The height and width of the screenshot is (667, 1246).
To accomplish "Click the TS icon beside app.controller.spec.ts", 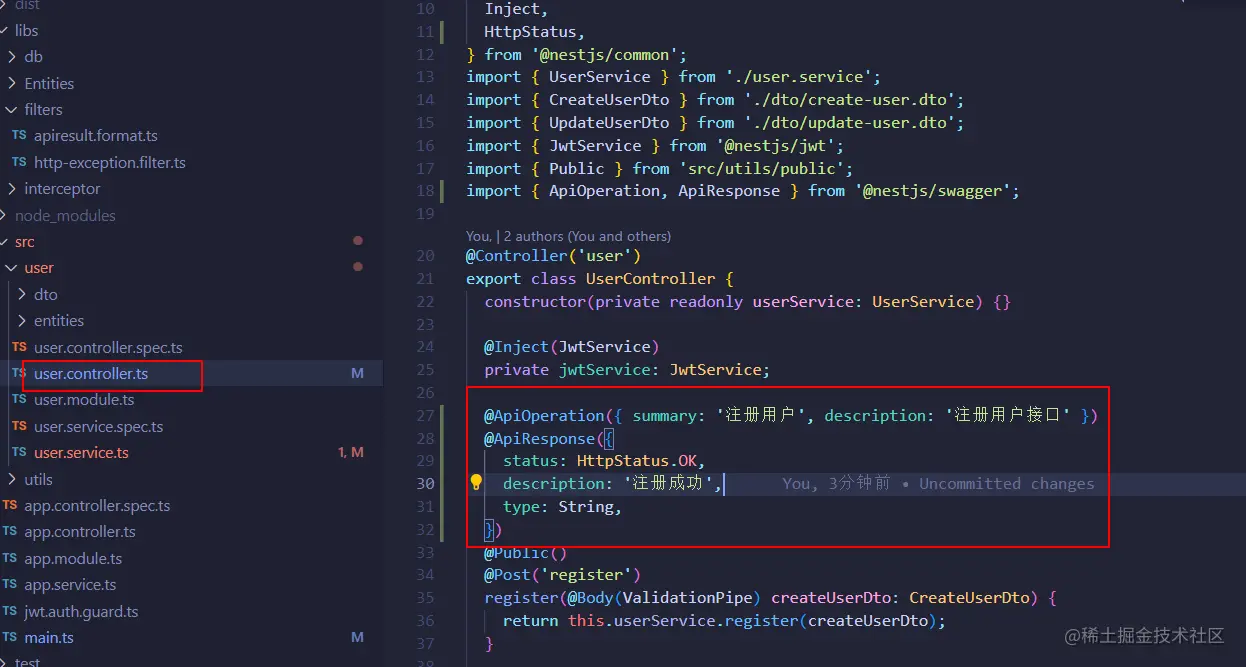I will point(9,505).
